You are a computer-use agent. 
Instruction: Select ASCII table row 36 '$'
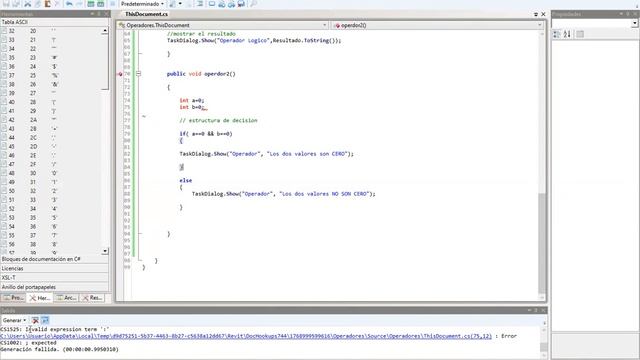coord(51,67)
